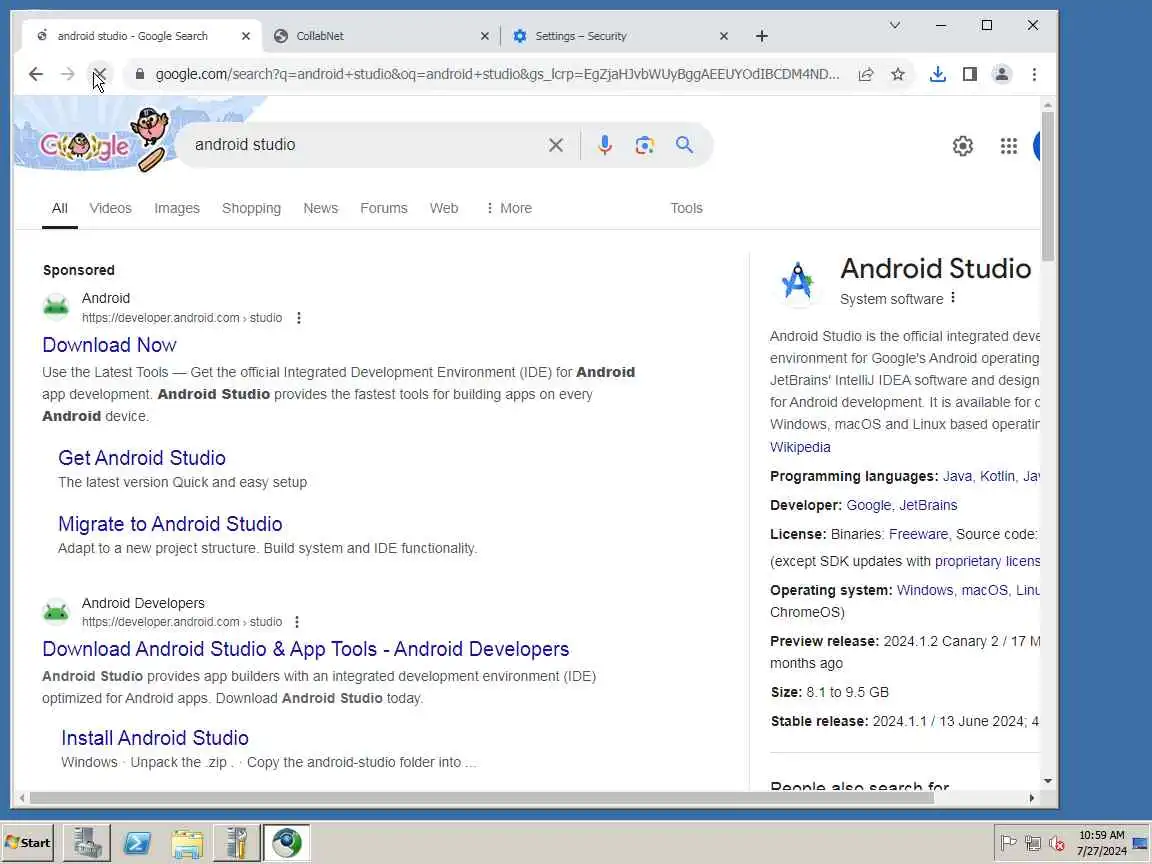Click the scroll down arrow

tap(1048, 781)
